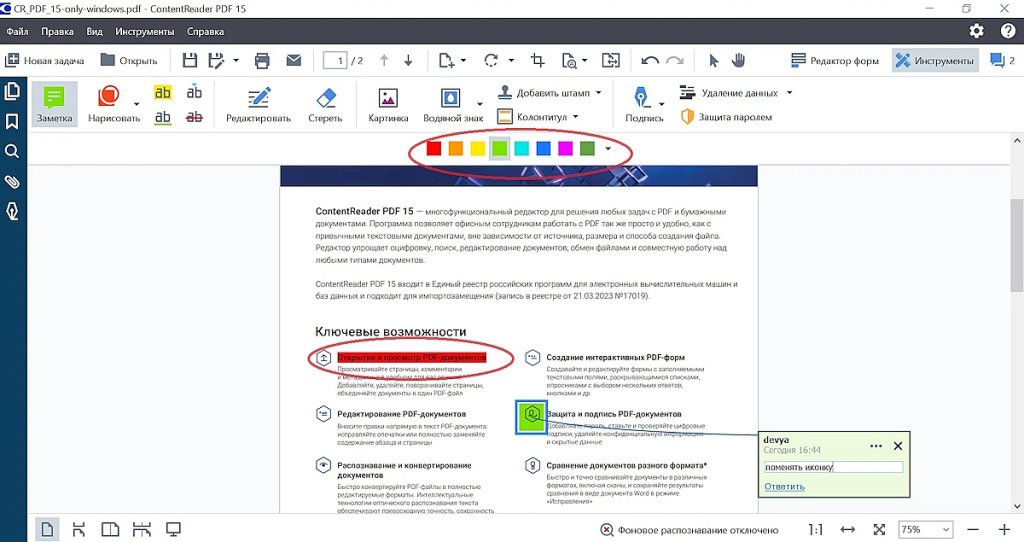
Task: Expand the Draw tool dropdown arrow
Action: pyautogui.click(x=136, y=104)
